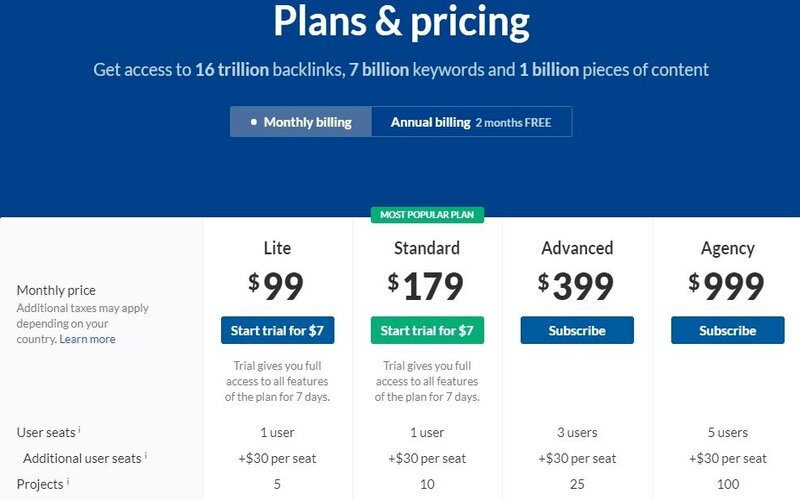
Task: Subscribe to the Advanced plan
Action: point(577,330)
